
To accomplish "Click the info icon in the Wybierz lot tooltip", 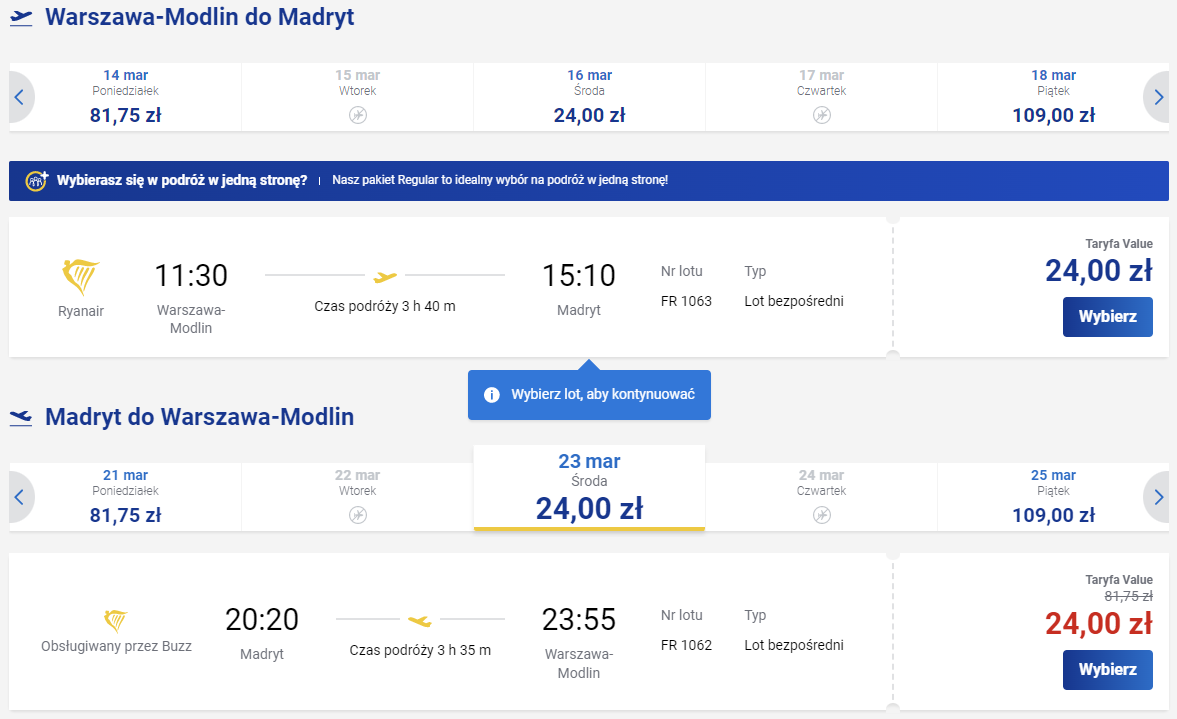I will [x=492, y=395].
